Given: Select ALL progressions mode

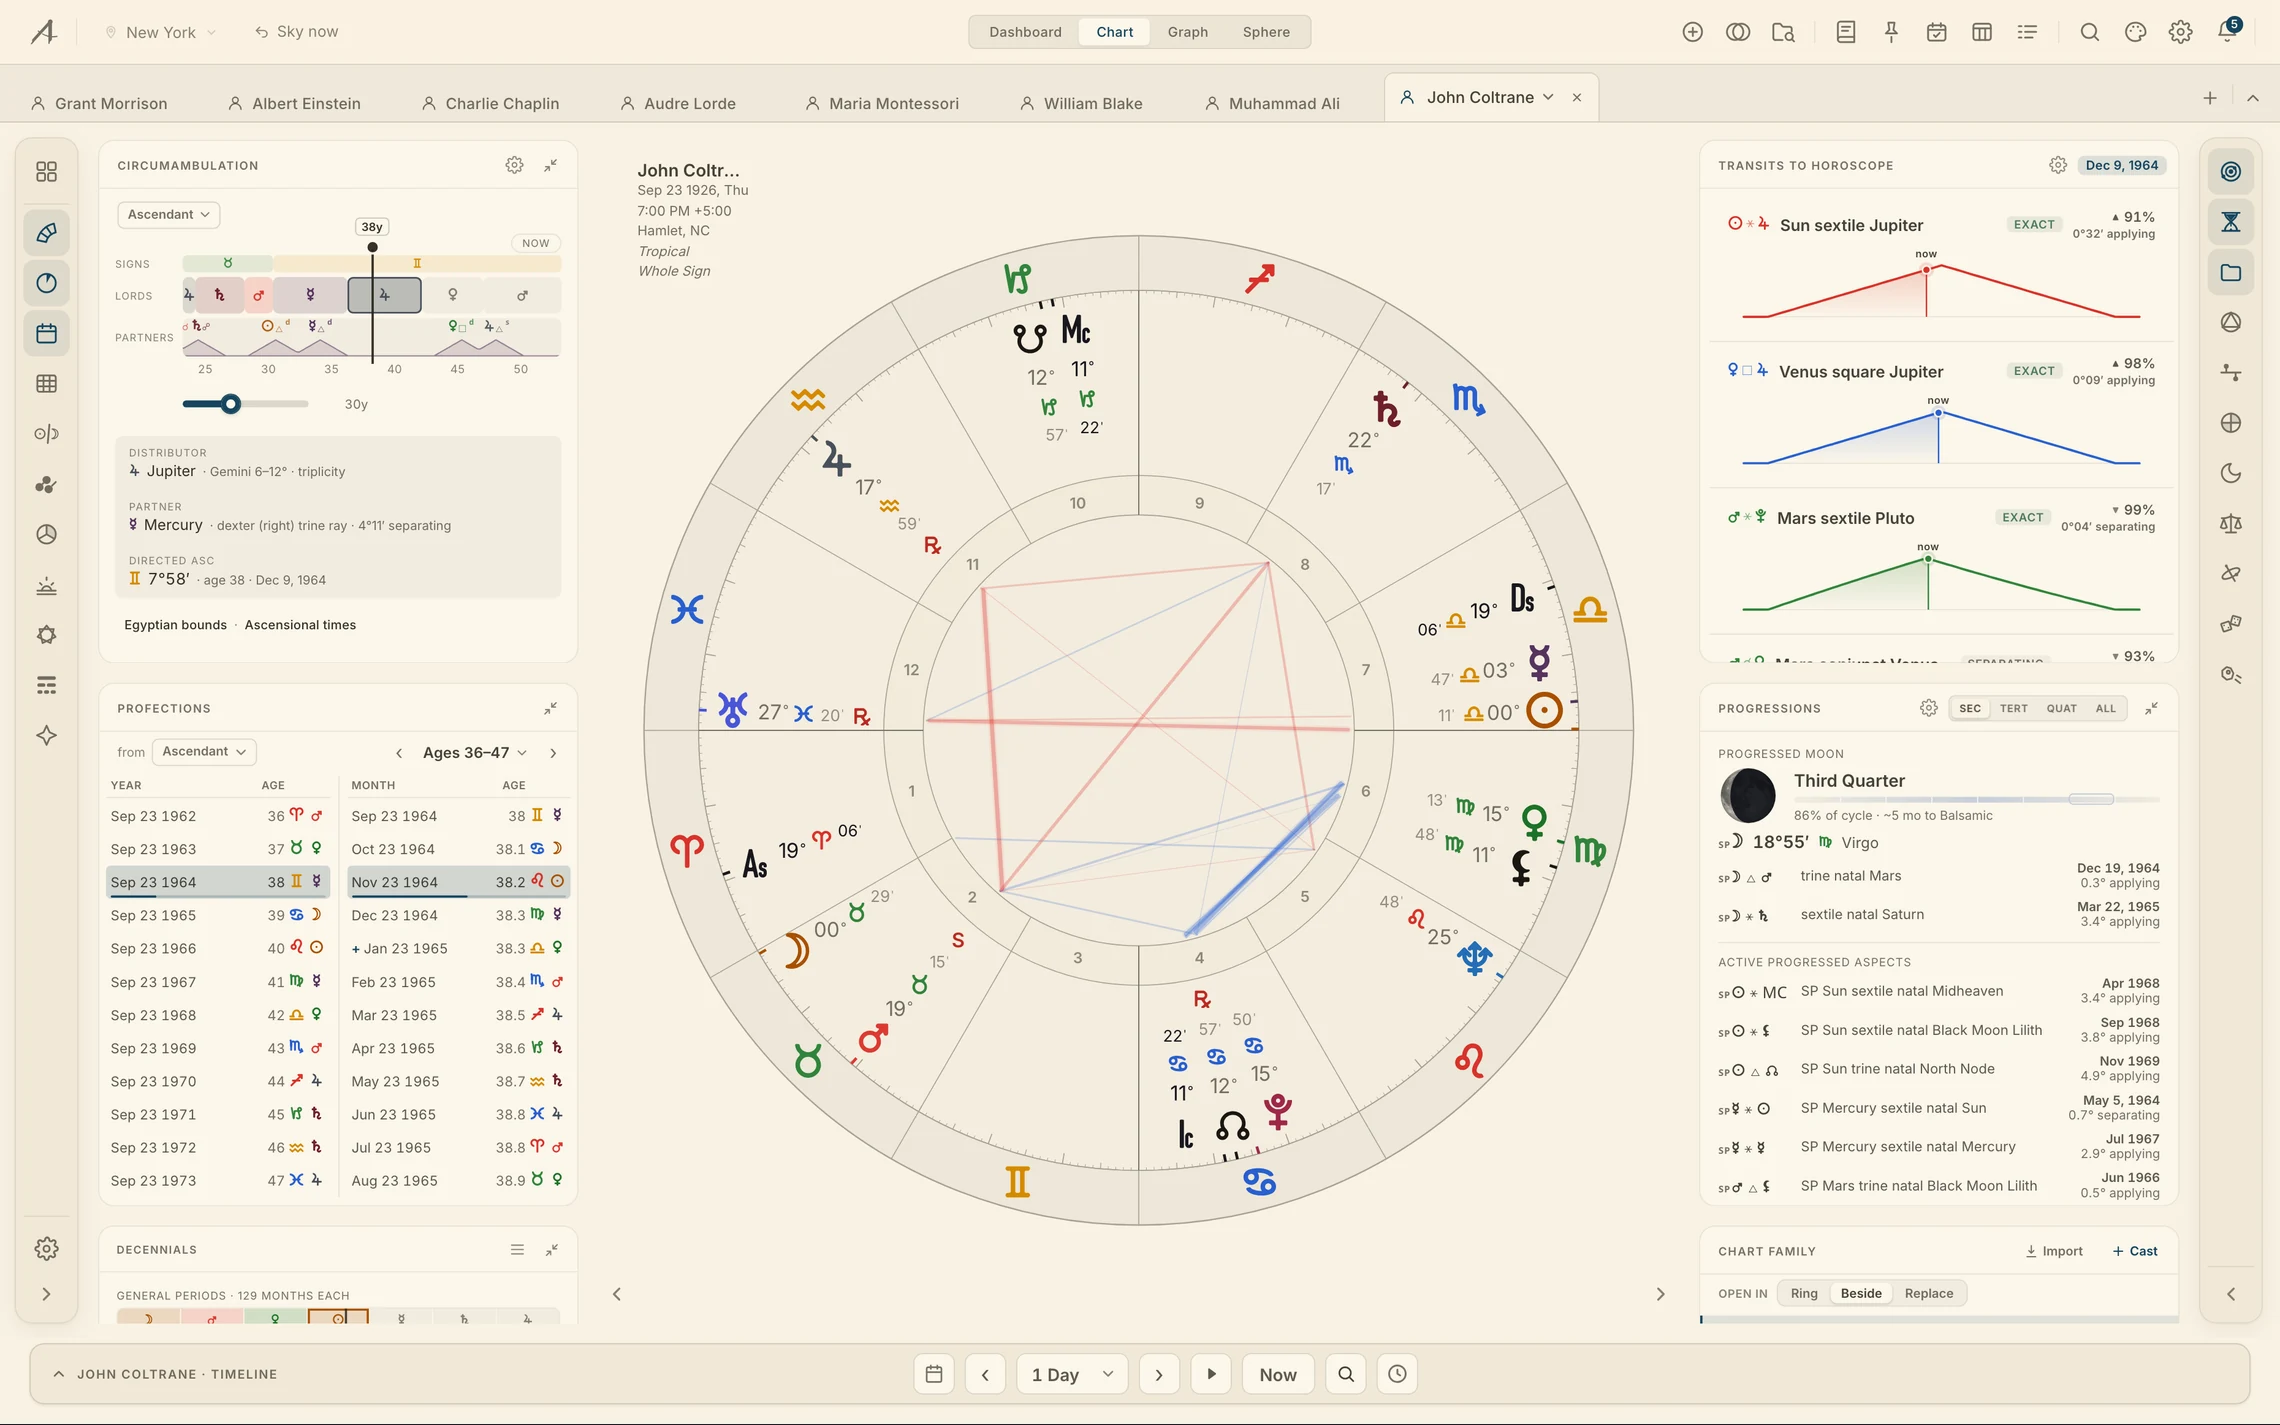Looking at the screenshot, I should coord(2105,708).
